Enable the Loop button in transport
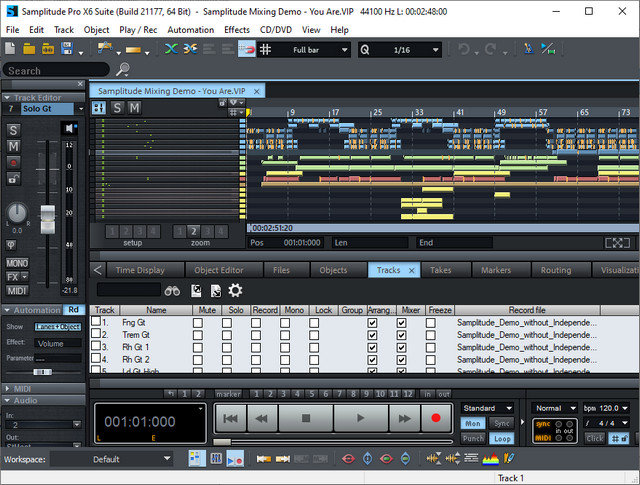This screenshot has height=485, width=640. 502,438
